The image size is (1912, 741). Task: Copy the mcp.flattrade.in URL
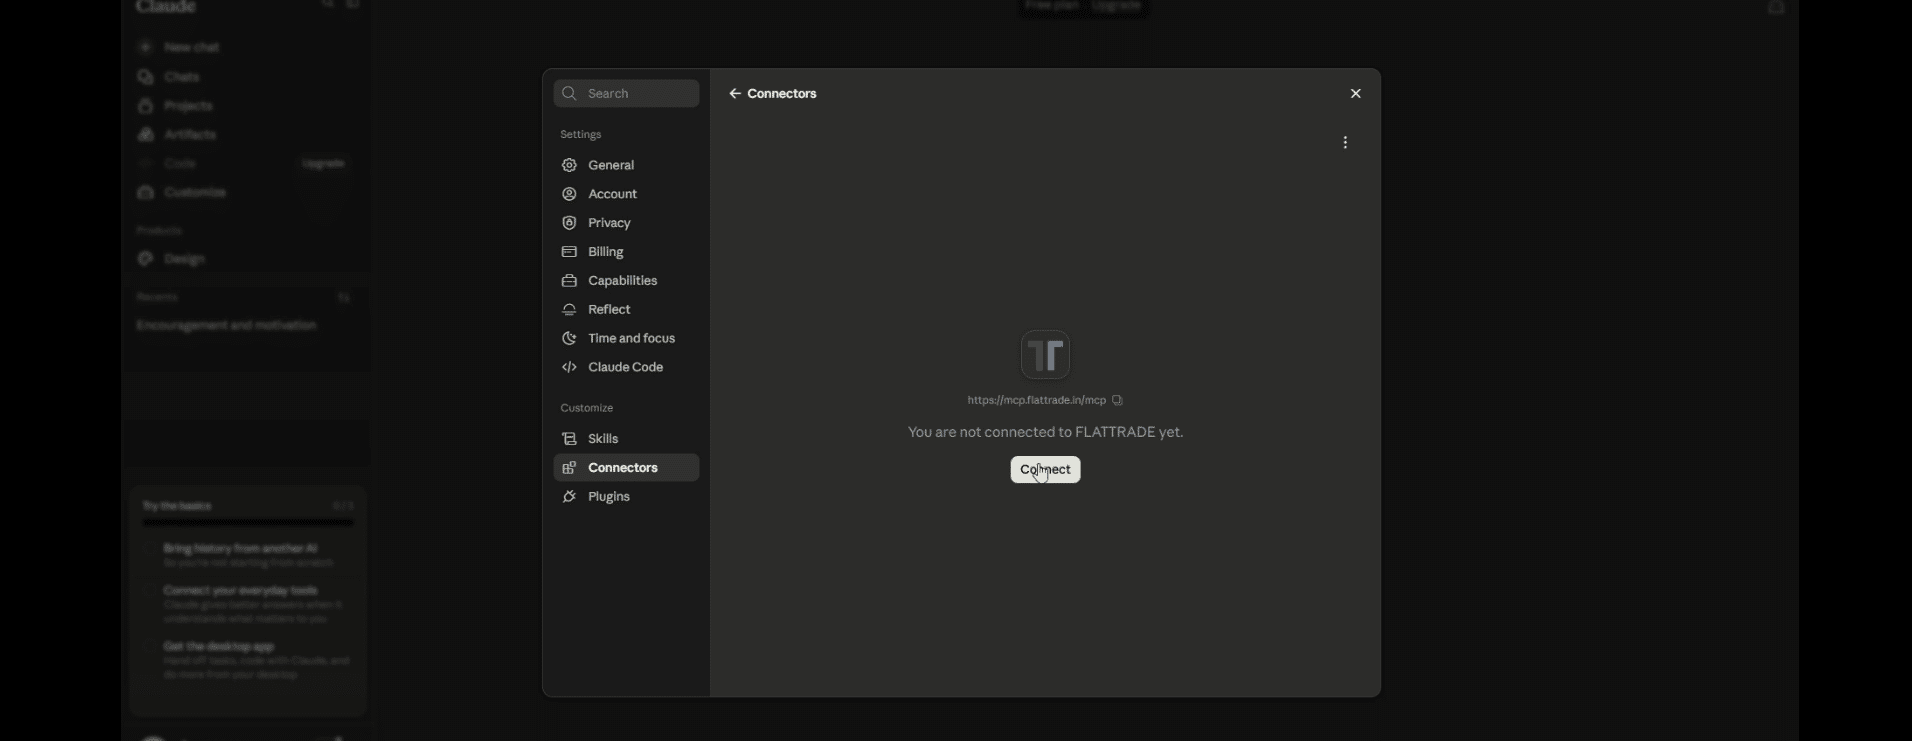tap(1118, 401)
